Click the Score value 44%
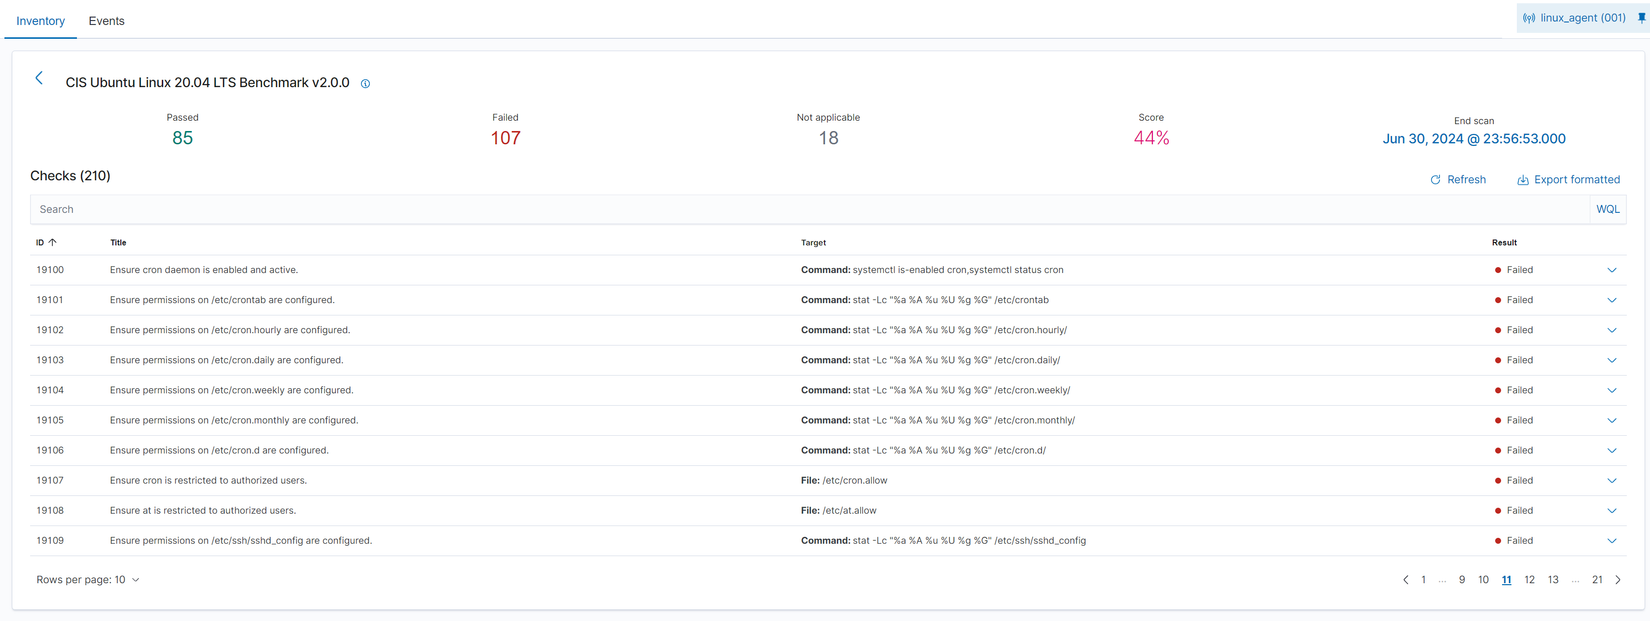1650x621 pixels. pos(1151,138)
